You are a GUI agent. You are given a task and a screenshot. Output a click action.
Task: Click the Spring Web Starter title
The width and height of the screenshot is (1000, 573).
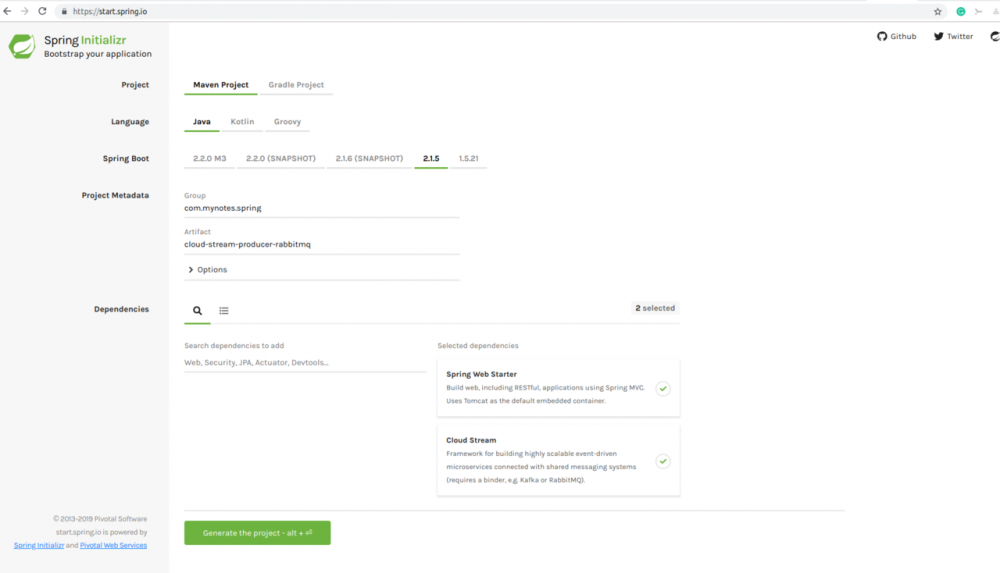pos(482,375)
